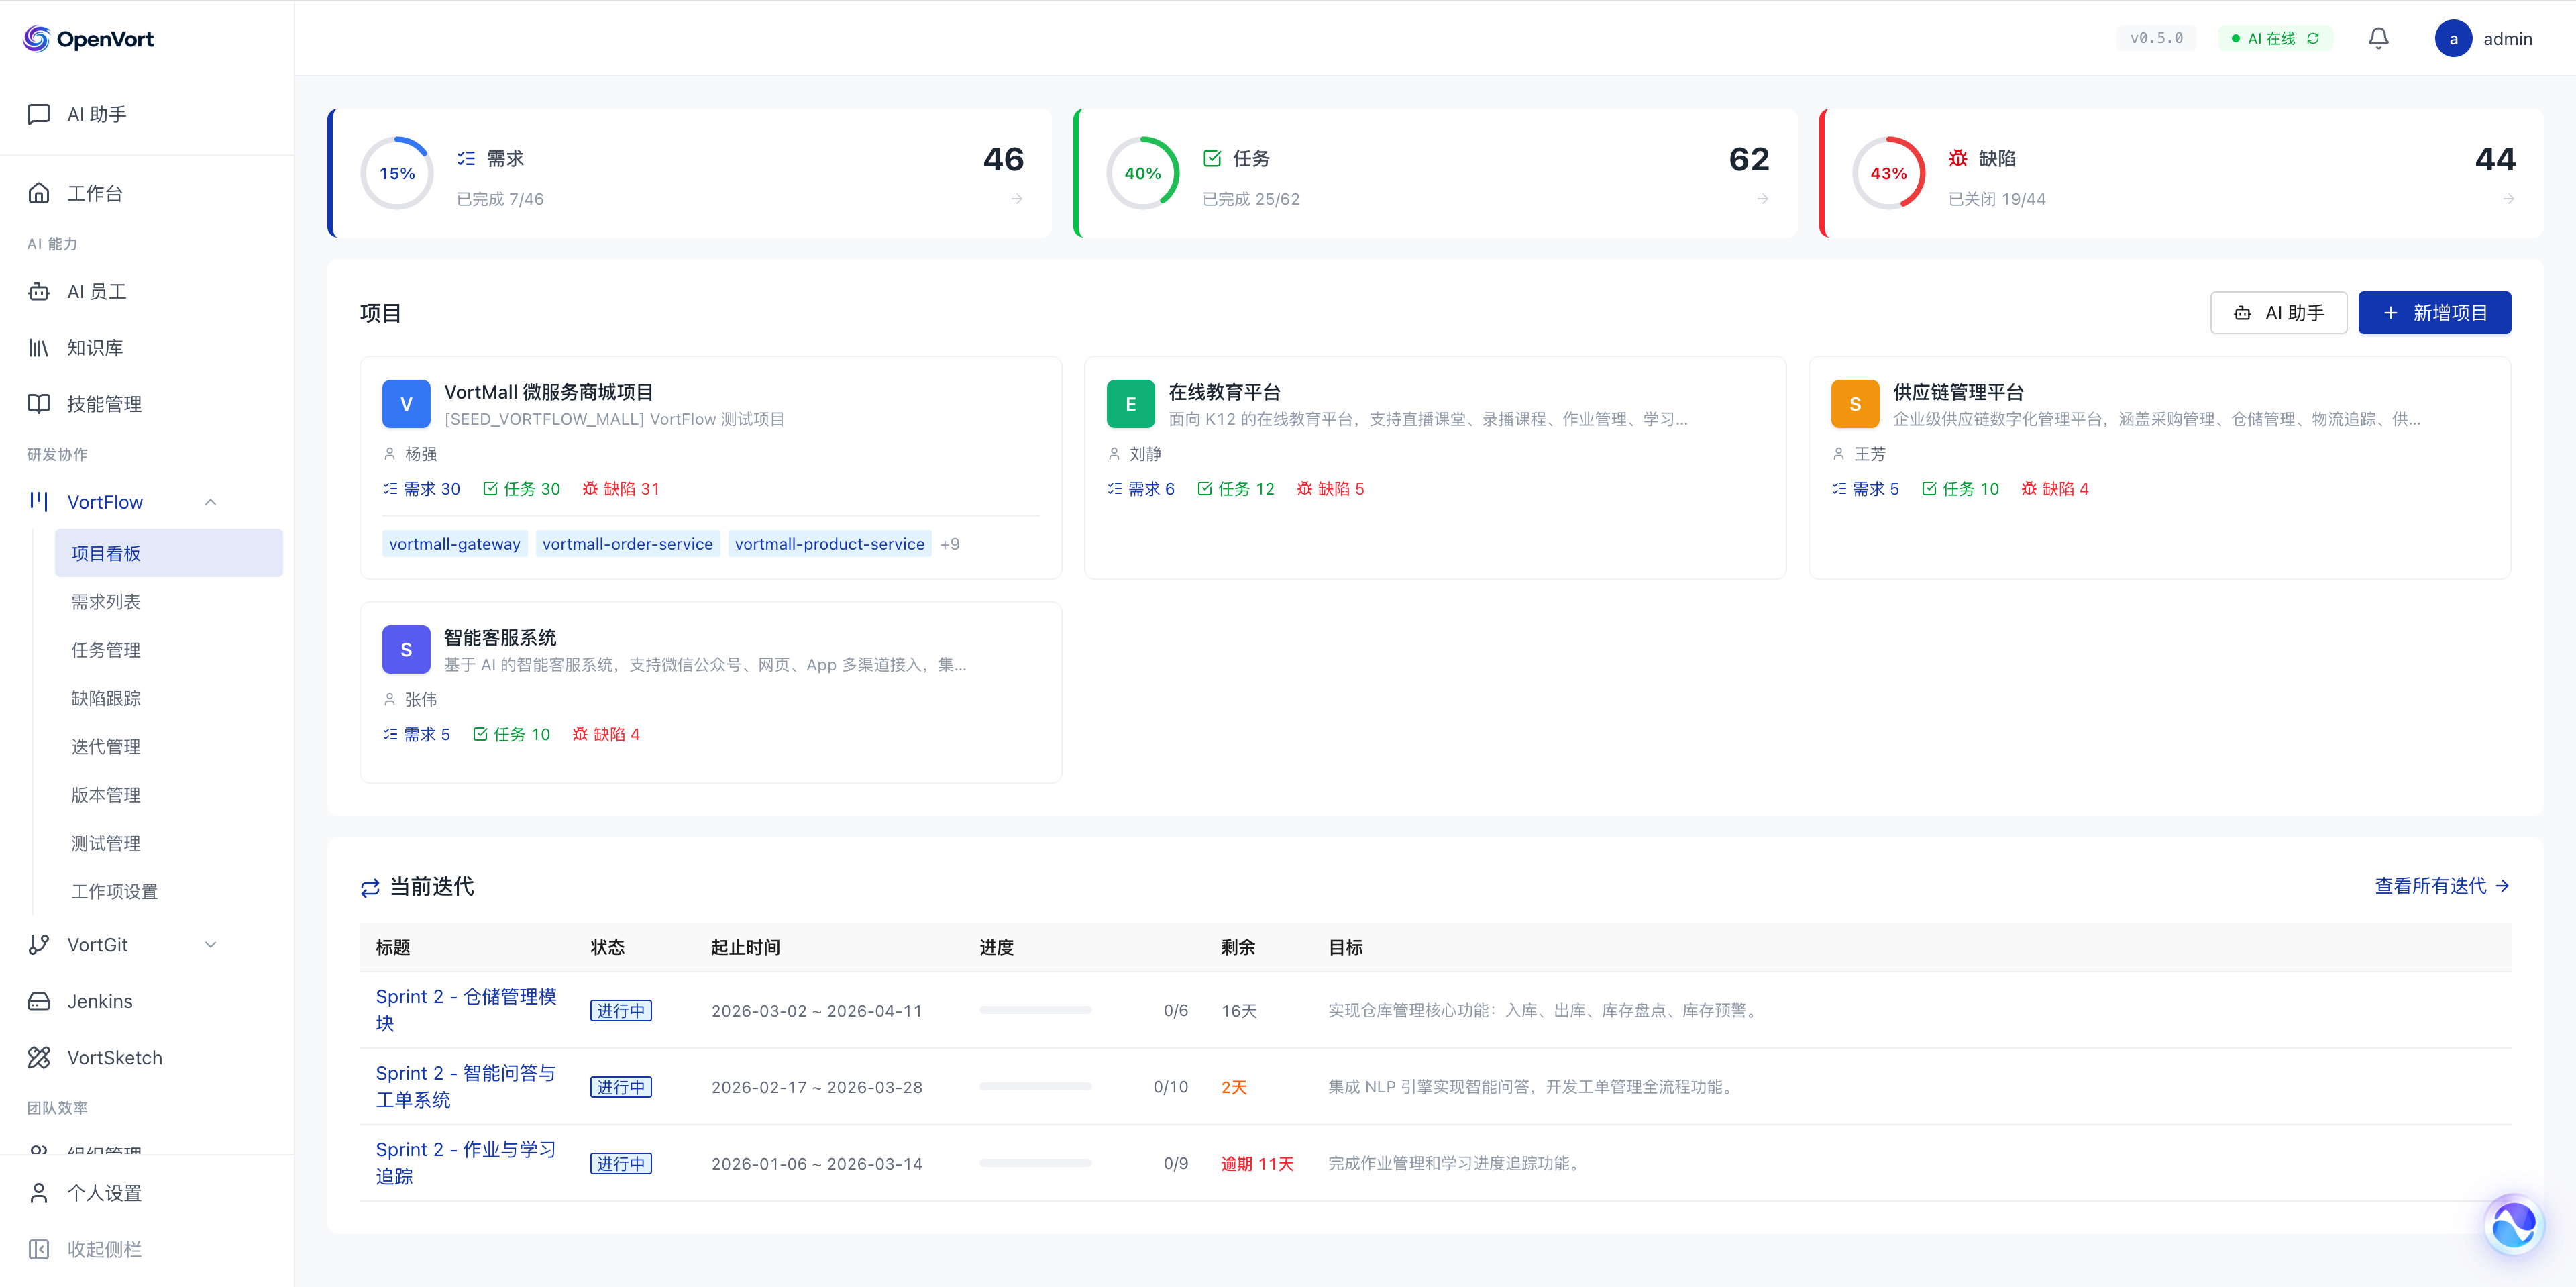Click 任务 12 on 在线教育平台 card
The height and width of the screenshot is (1287, 2576).
point(1236,488)
